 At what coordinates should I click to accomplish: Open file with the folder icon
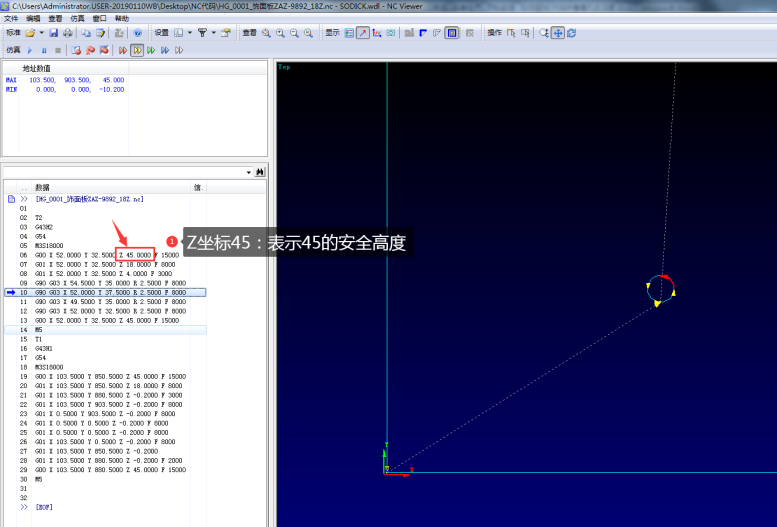point(30,33)
